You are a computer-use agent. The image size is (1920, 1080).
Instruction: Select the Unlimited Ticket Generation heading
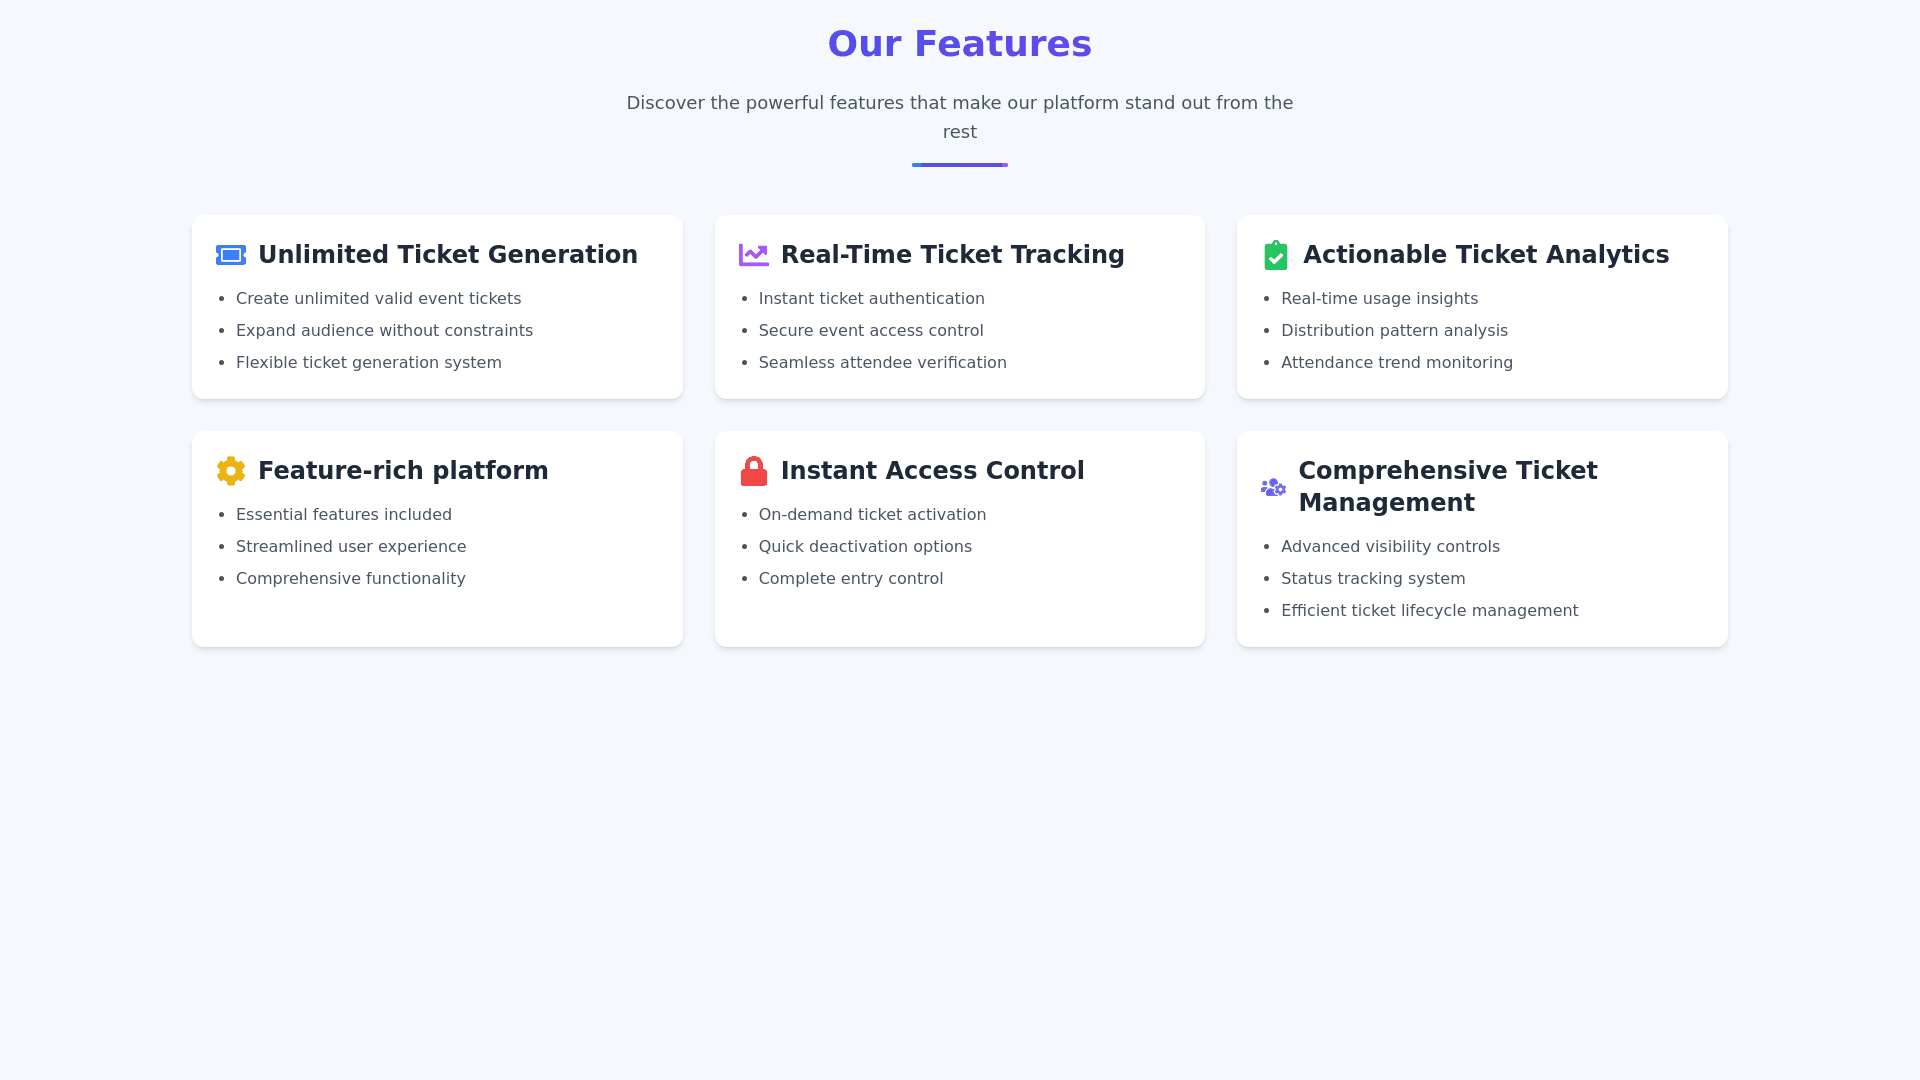pos(447,255)
